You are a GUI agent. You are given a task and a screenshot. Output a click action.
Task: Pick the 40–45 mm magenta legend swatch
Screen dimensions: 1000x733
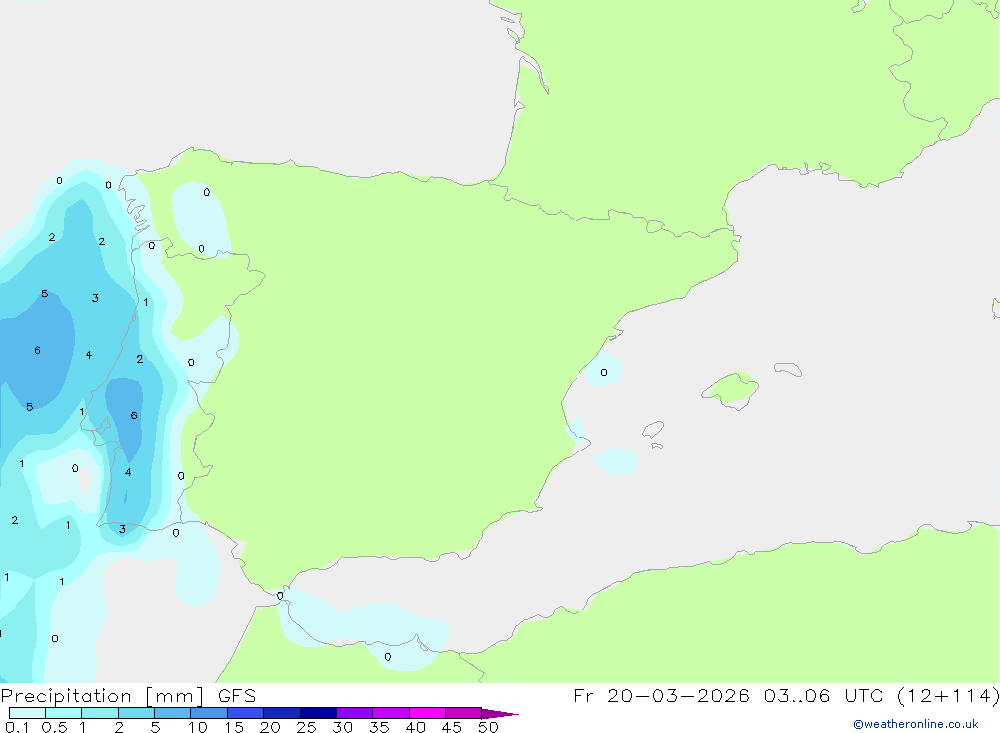tap(427, 713)
